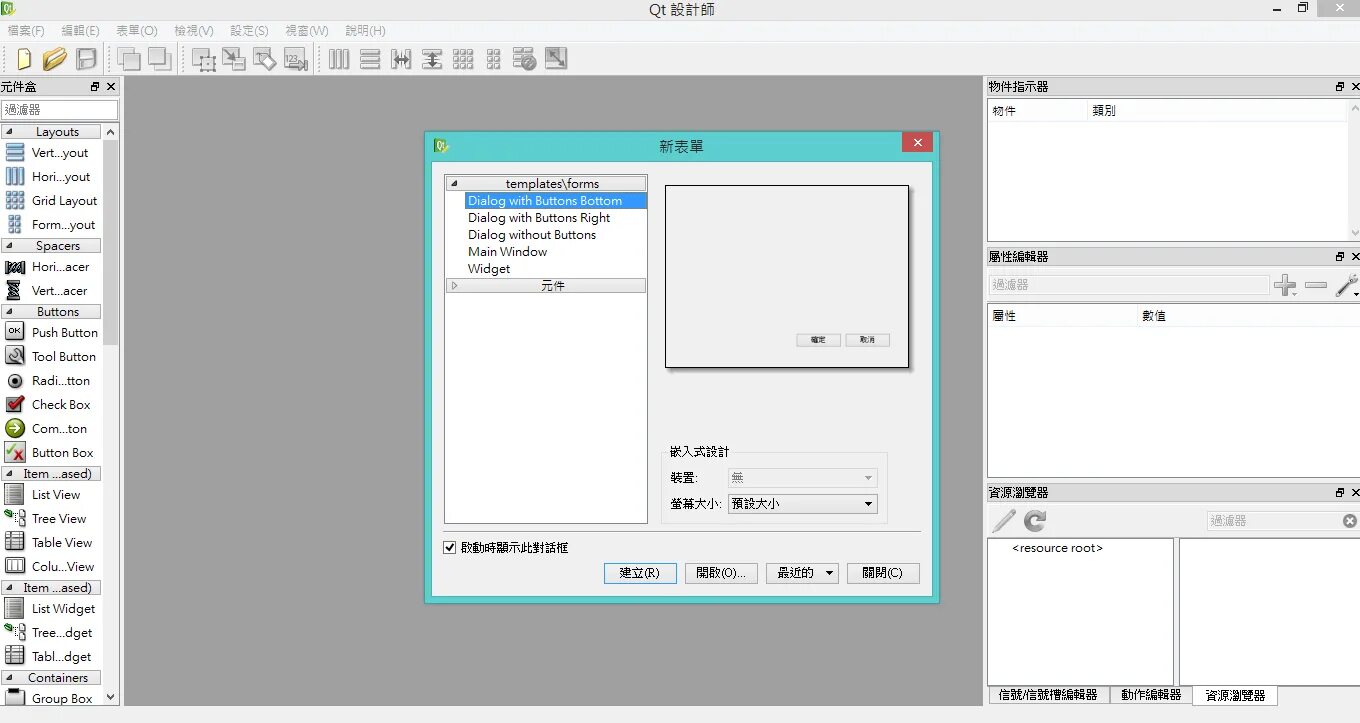The image size is (1360, 723).
Task: Open the 檔案(F) menu
Action: tap(26, 31)
